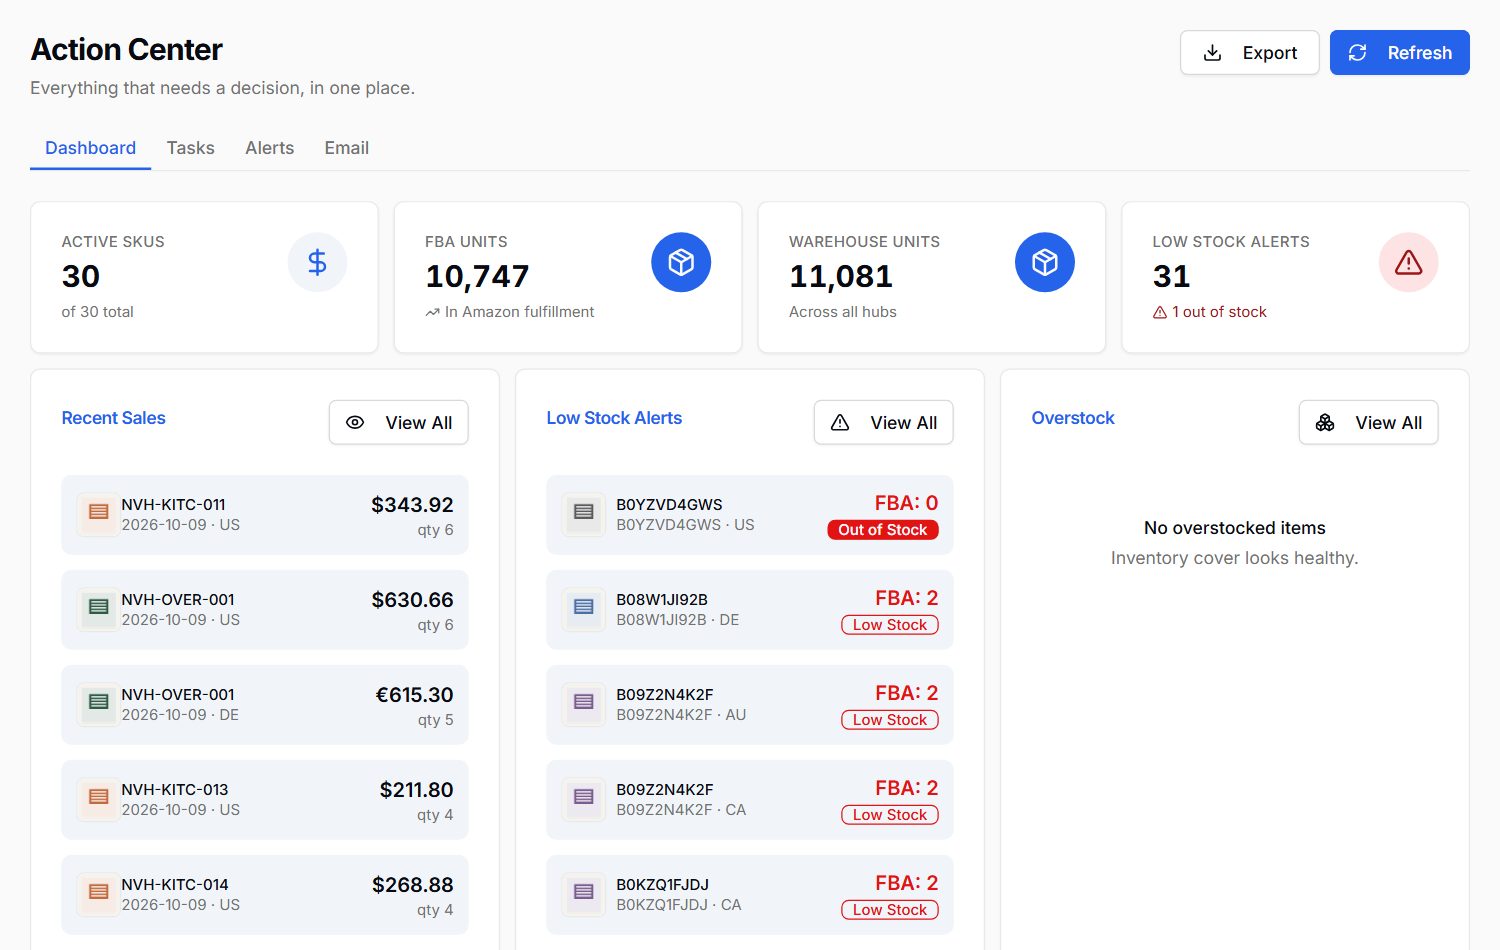View all recent sales

398,423
